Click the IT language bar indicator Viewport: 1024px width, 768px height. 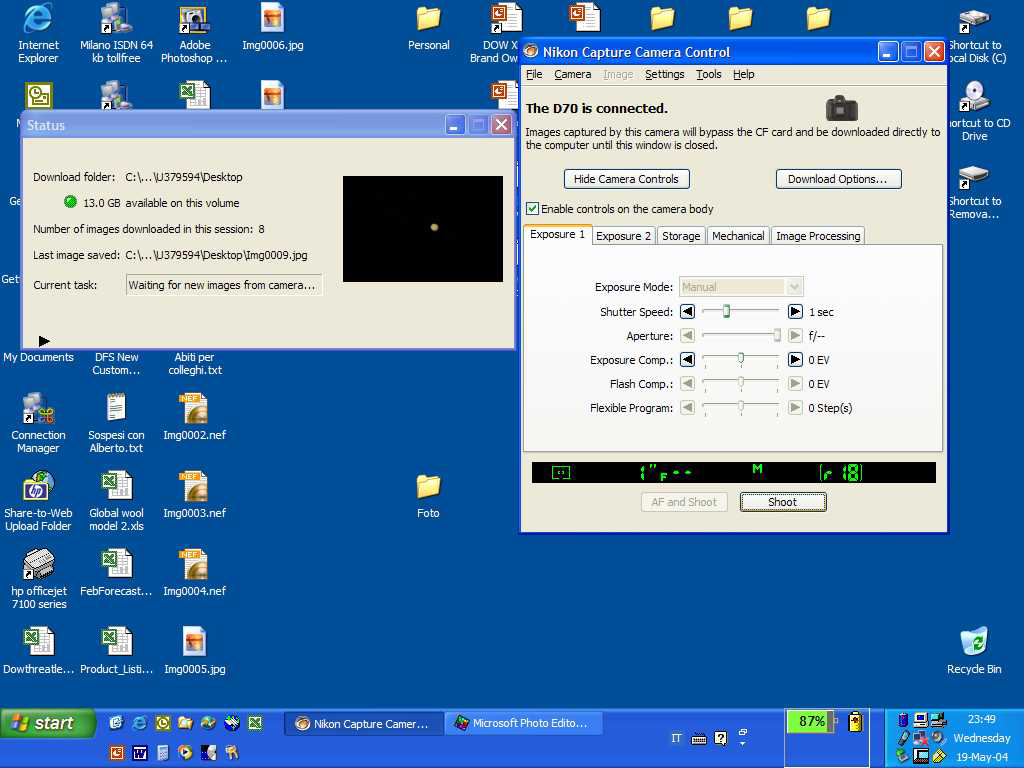tap(677, 738)
